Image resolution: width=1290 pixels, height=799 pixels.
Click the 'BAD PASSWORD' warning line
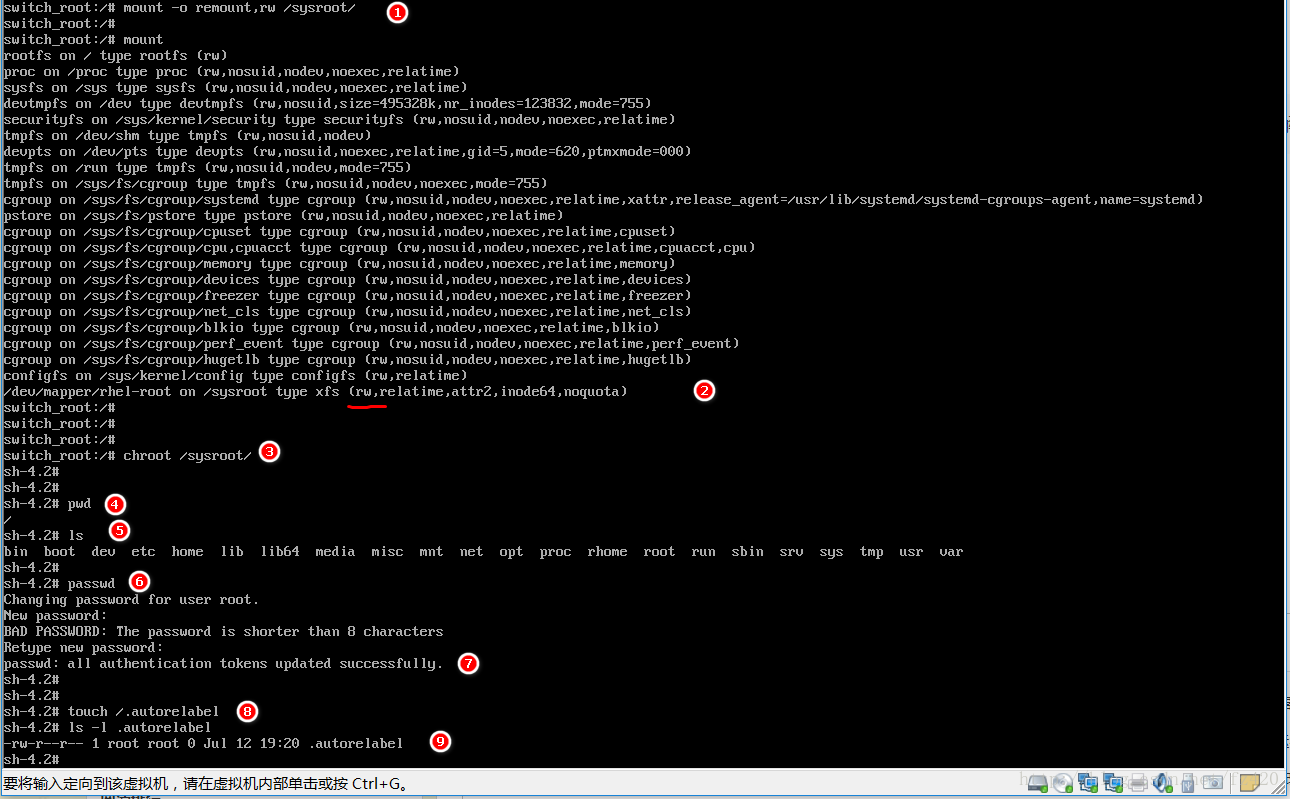click(224, 632)
